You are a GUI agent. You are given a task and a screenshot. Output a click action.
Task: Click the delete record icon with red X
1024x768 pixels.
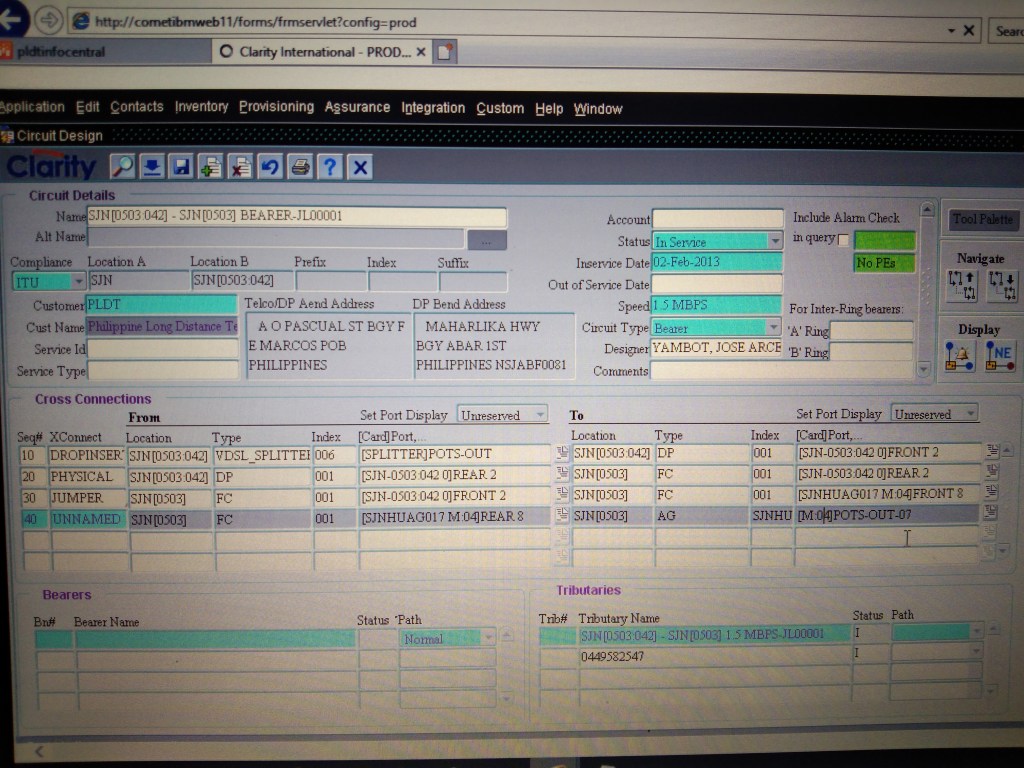pyautogui.click(x=240, y=166)
